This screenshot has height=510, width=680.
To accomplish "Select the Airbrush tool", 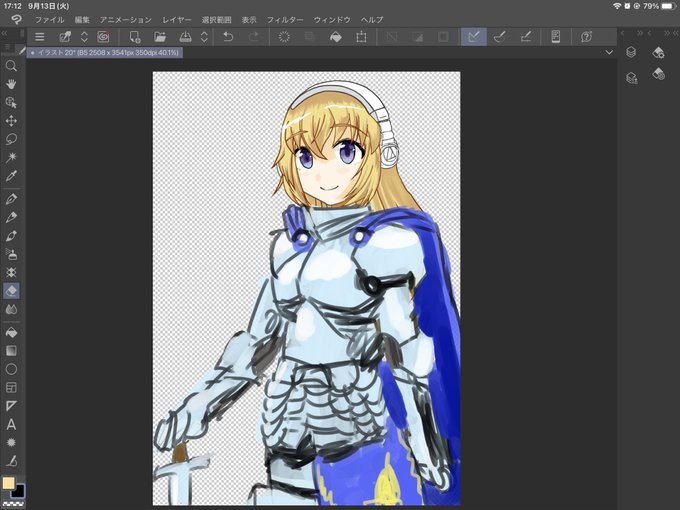I will pyautogui.click(x=11, y=254).
